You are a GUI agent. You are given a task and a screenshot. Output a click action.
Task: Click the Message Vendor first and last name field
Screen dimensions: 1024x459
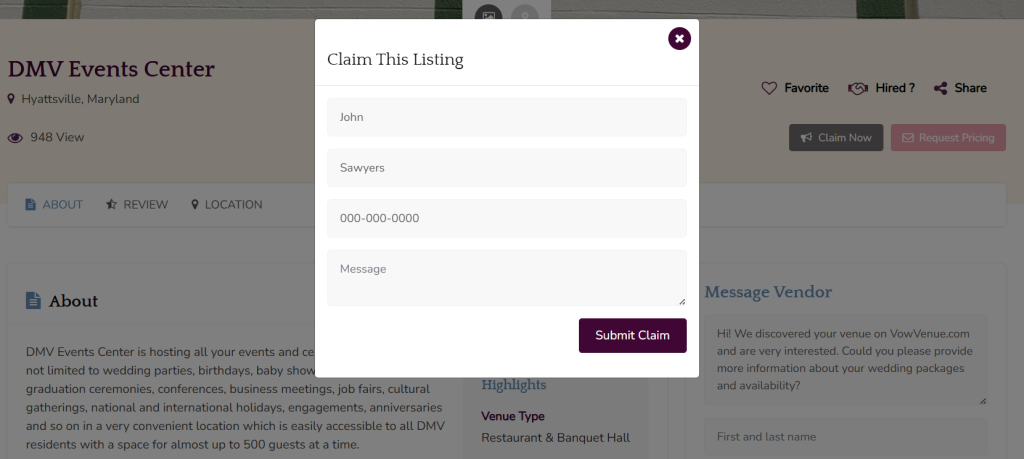click(x=845, y=437)
